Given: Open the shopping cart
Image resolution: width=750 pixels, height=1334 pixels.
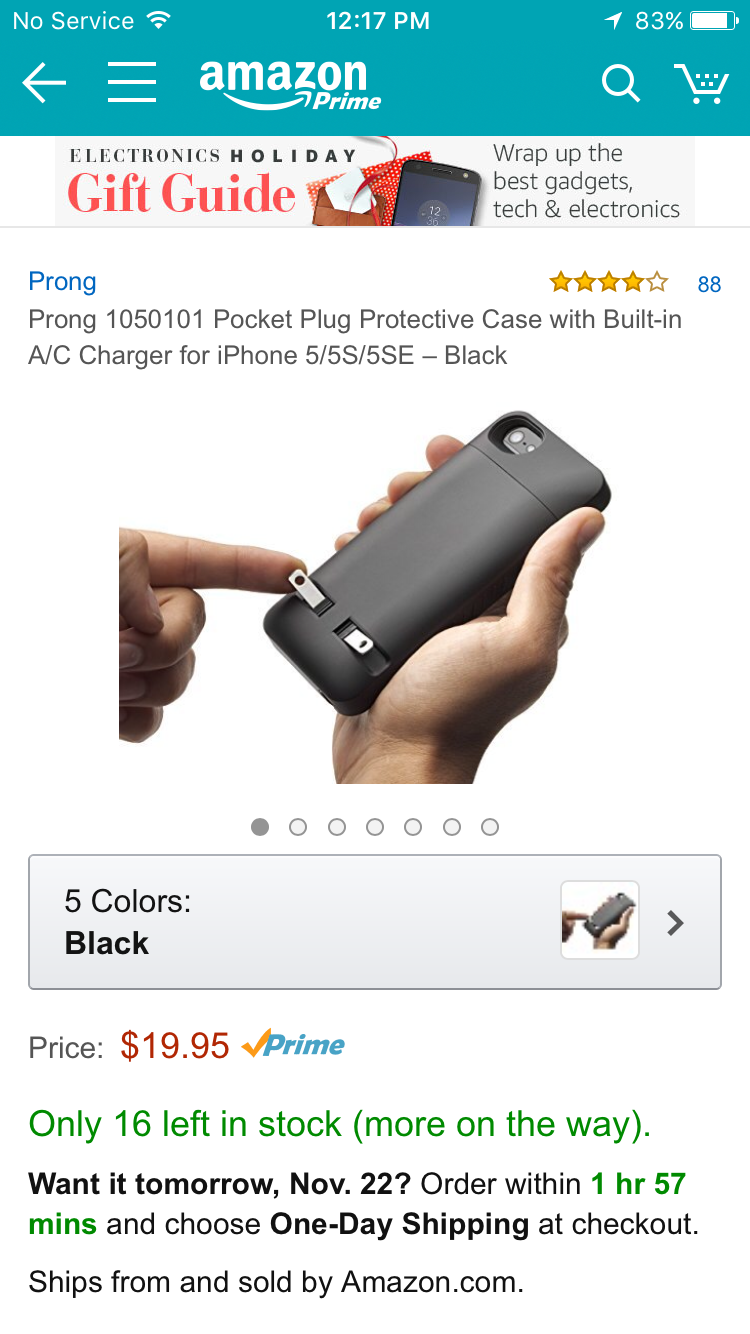Looking at the screenshot, I should pos(700,83).
